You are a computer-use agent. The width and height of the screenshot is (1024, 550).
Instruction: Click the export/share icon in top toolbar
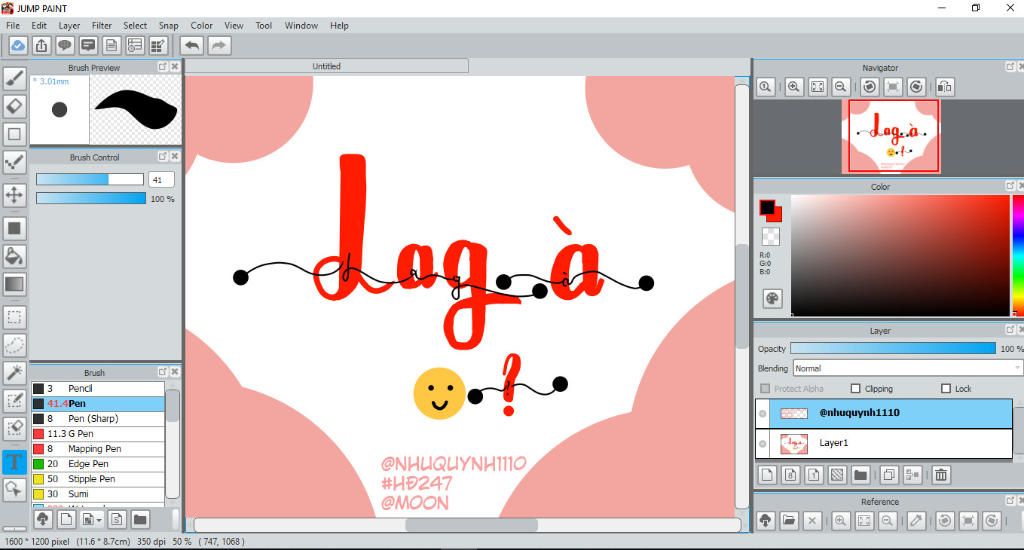(41, 45)
